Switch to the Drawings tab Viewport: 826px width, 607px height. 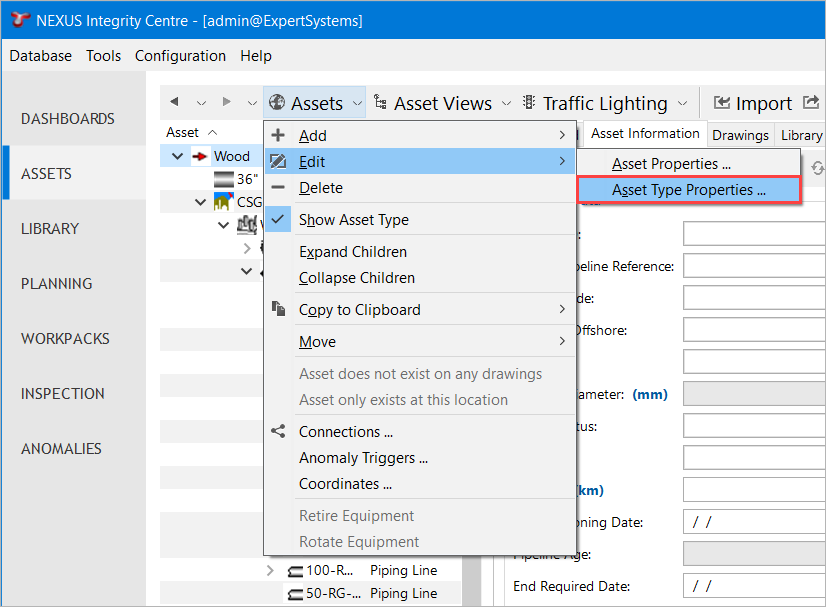point(740,135)
